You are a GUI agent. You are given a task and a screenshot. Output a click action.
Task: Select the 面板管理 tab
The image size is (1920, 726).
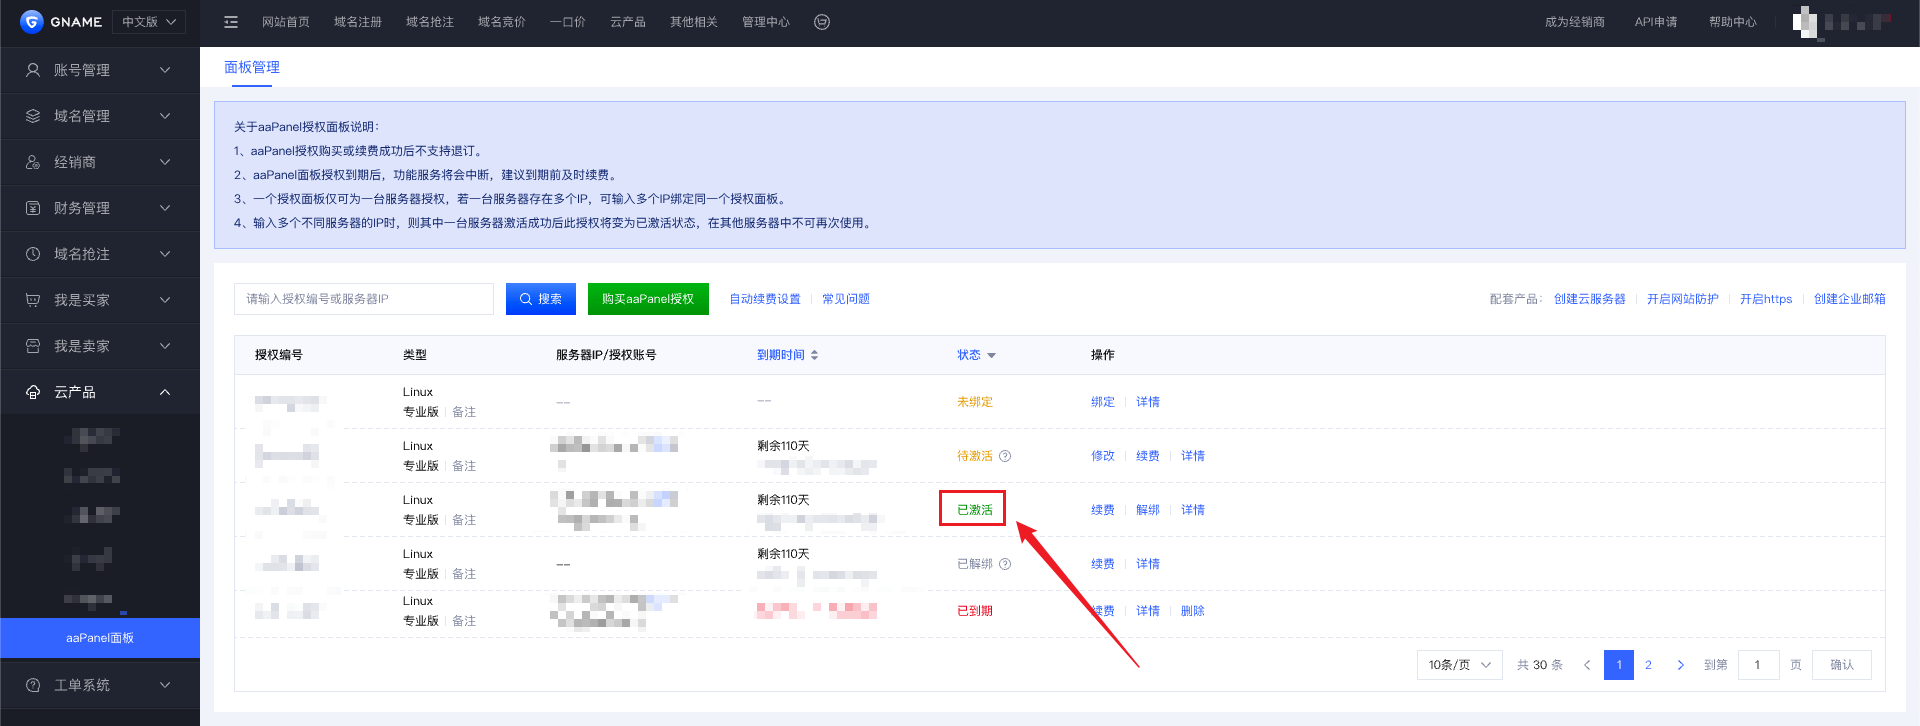[252, 67]
